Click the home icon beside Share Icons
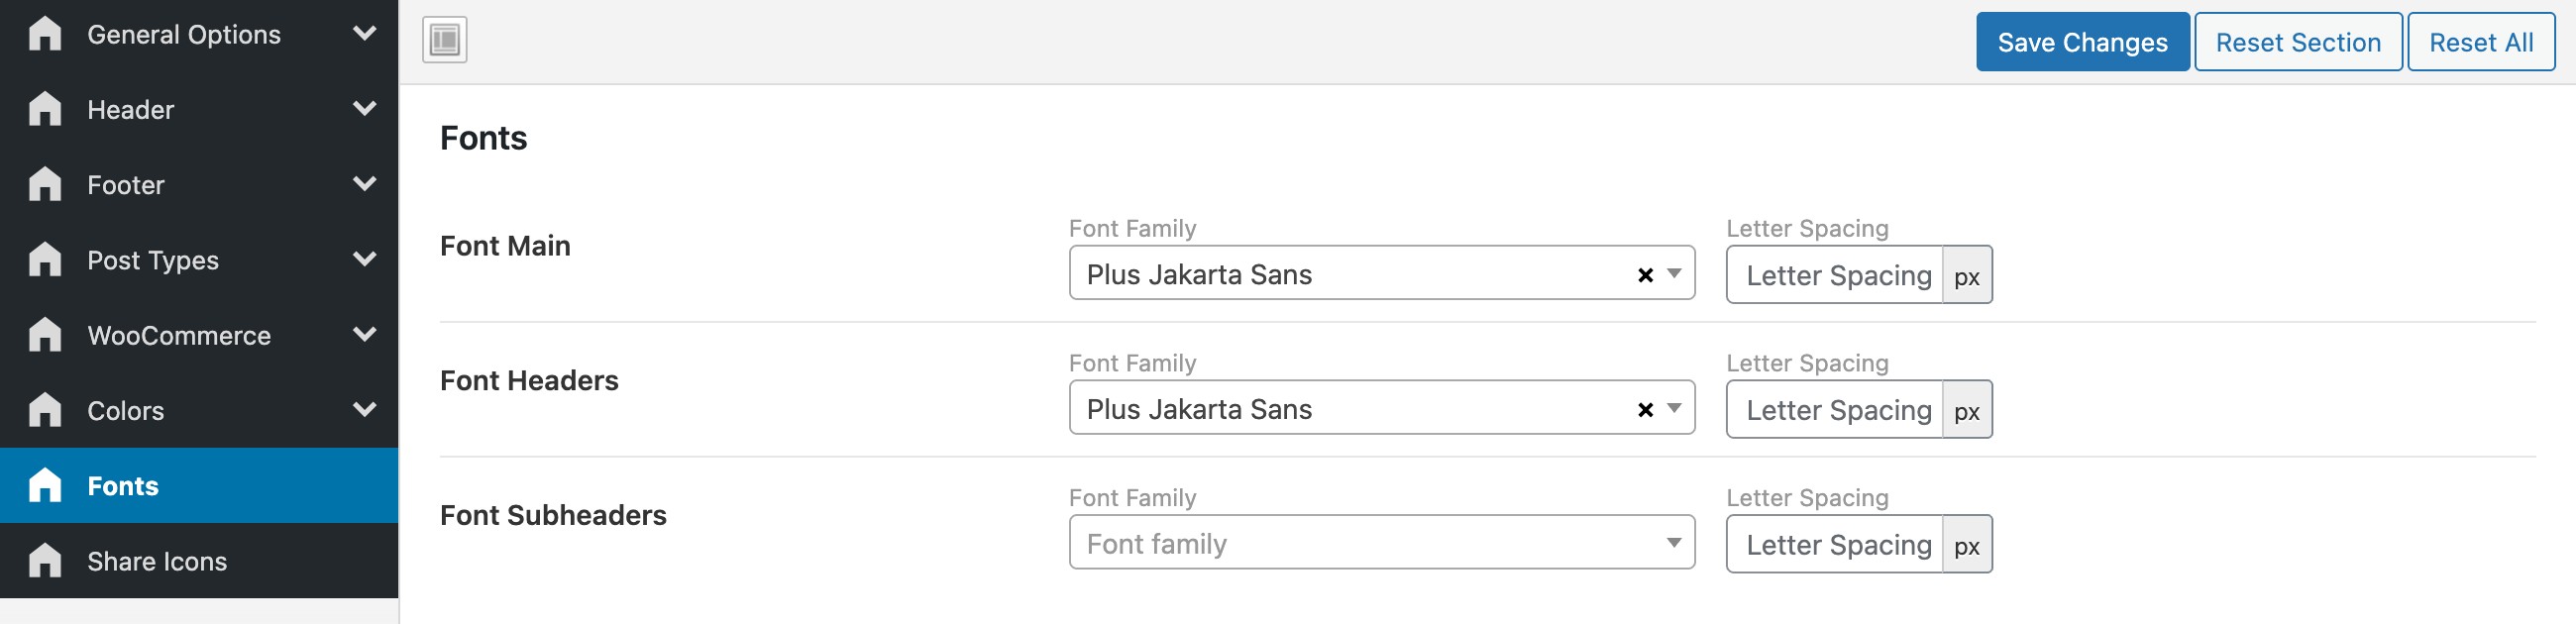Image resolution: width=2576 pixels, height=624 pixels. pos(45,561)
